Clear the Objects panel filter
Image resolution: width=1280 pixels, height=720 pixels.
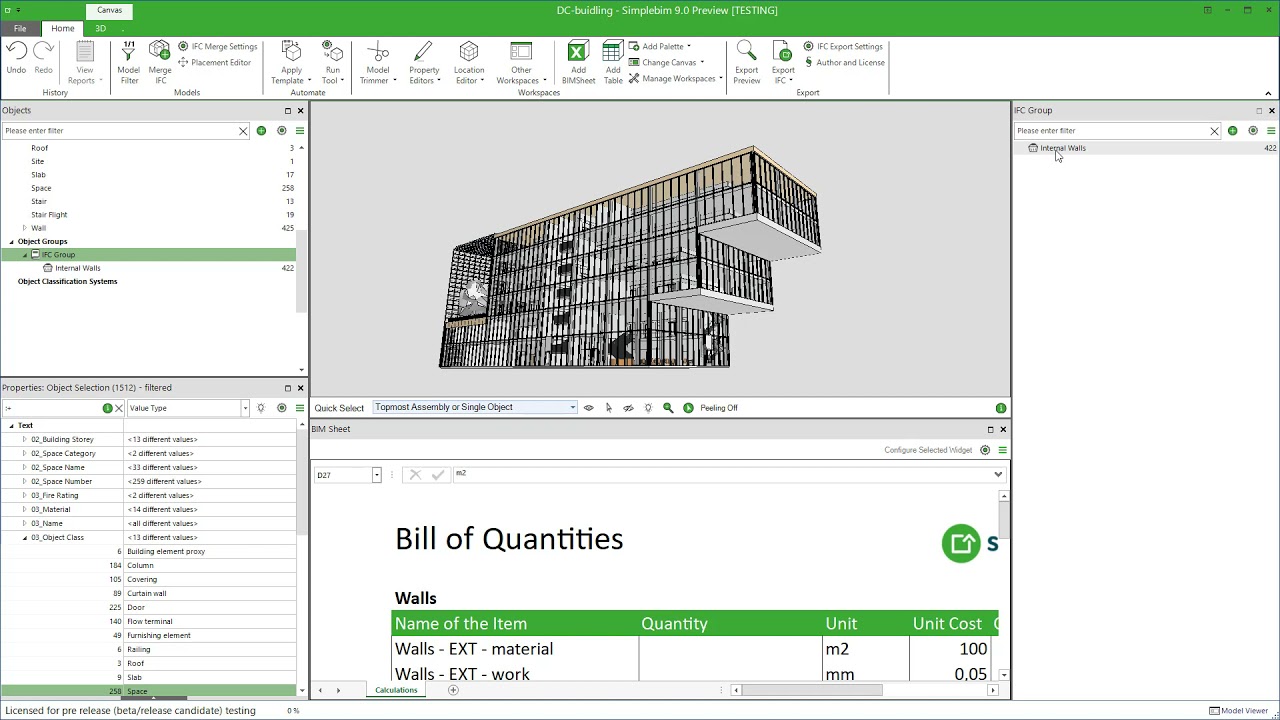243,131
